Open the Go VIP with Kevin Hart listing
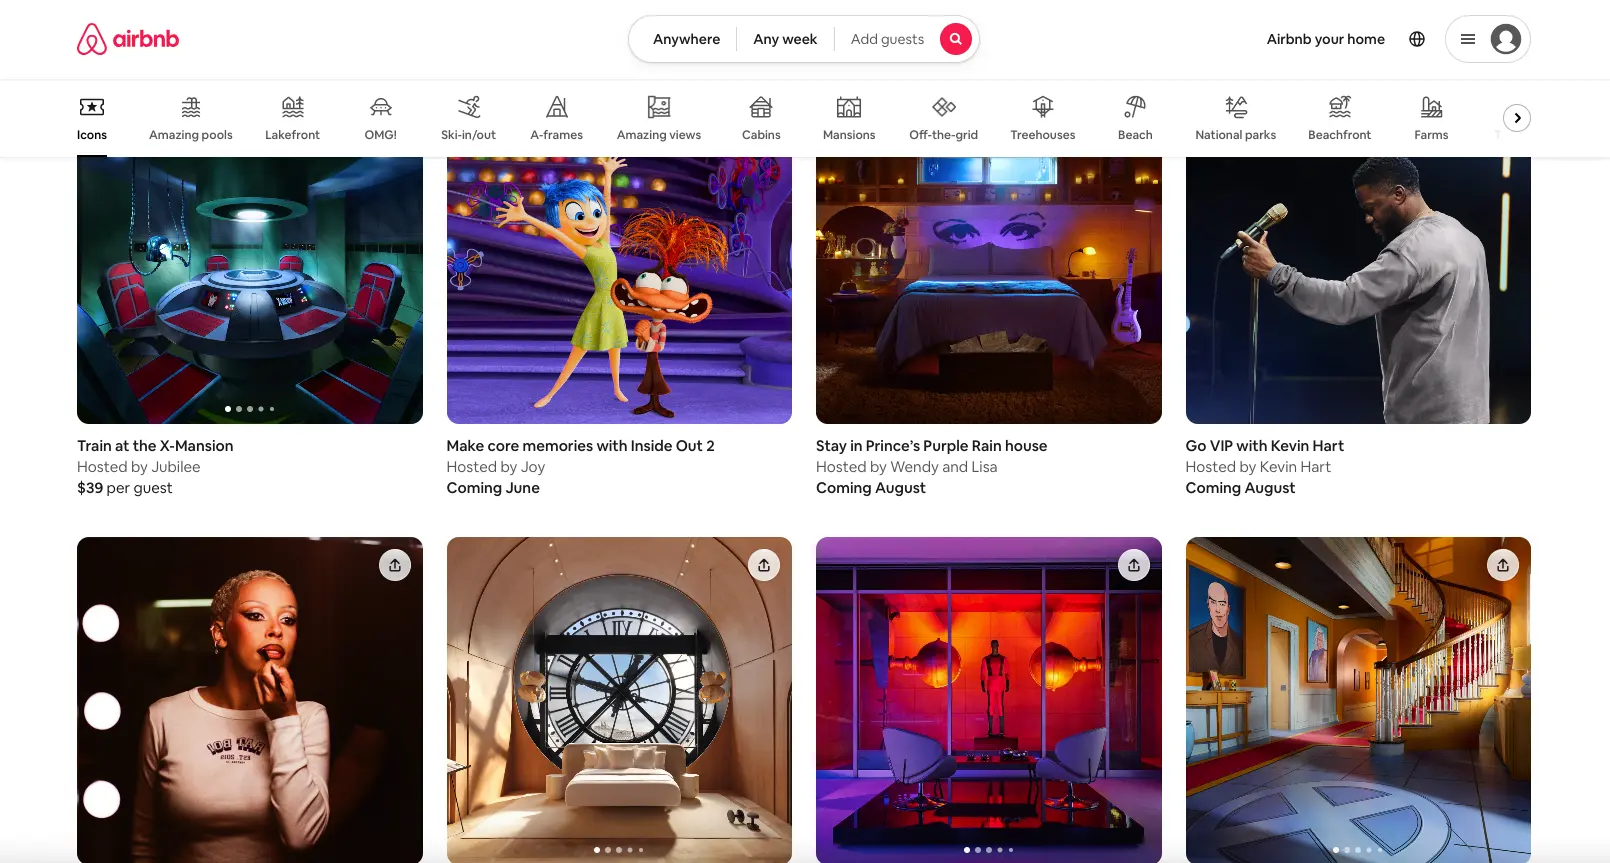Viewport: 1610px width, 863px height. point(1264,446)
